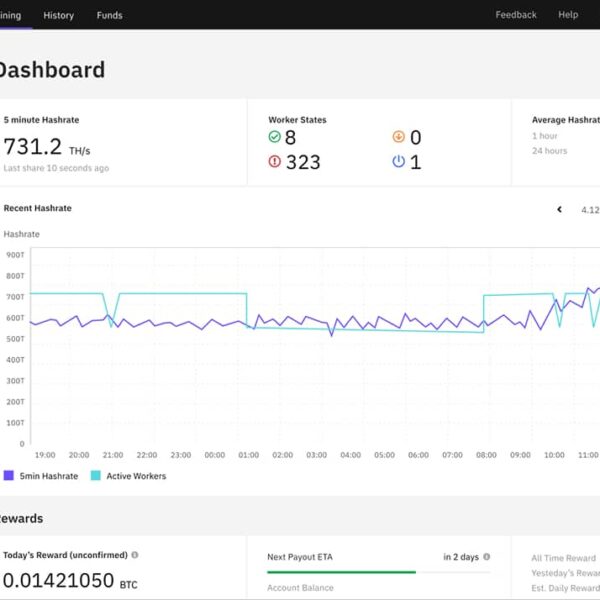Click the 1 hour average hashrate row
This screenshot has width=600, height=600.
pyautogui.click(x=546, y=136)
